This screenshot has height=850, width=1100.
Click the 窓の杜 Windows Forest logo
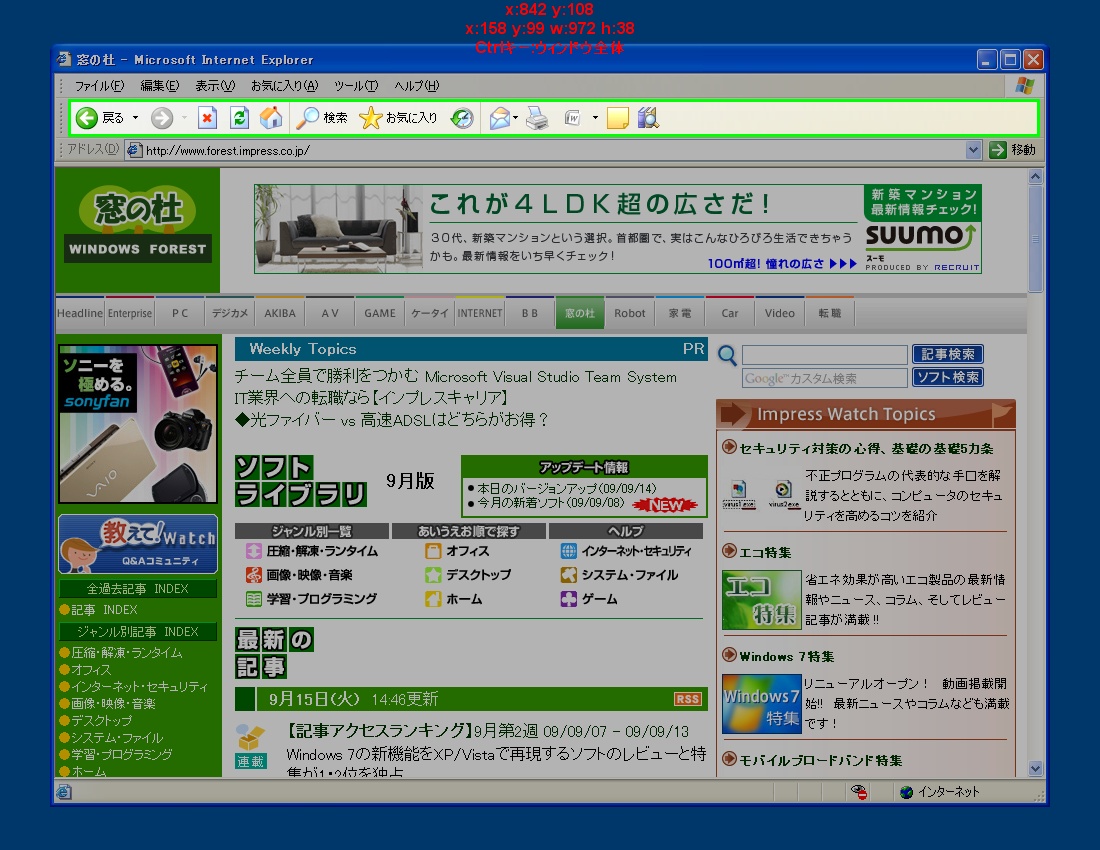[138, 224]
